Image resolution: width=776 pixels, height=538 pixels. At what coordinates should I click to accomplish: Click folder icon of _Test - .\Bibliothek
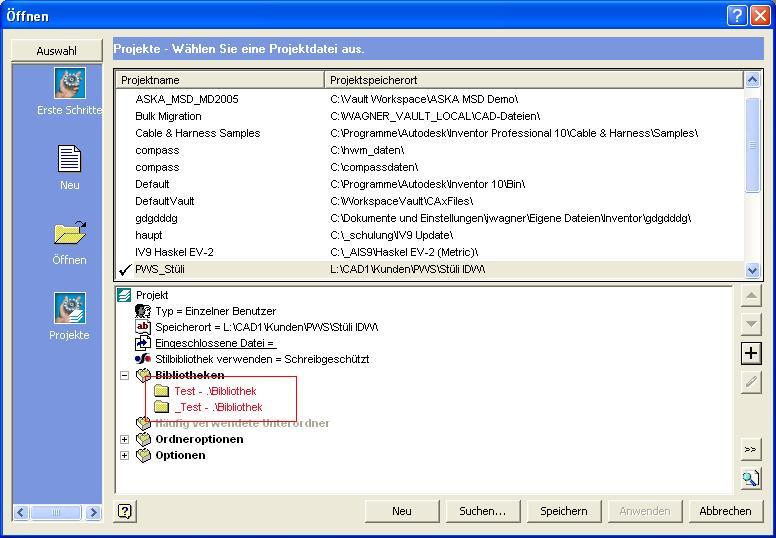click(161, 407)
